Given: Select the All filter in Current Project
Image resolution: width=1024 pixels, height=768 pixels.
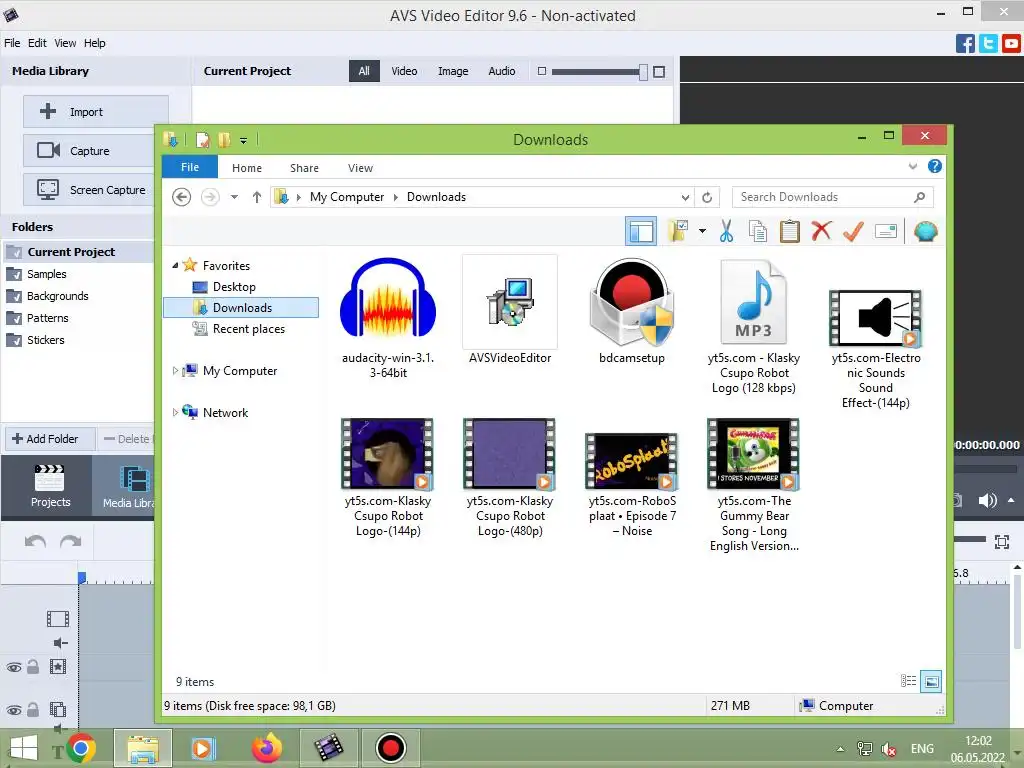Looking at the screenshot, I should click(x=364, y=71).
